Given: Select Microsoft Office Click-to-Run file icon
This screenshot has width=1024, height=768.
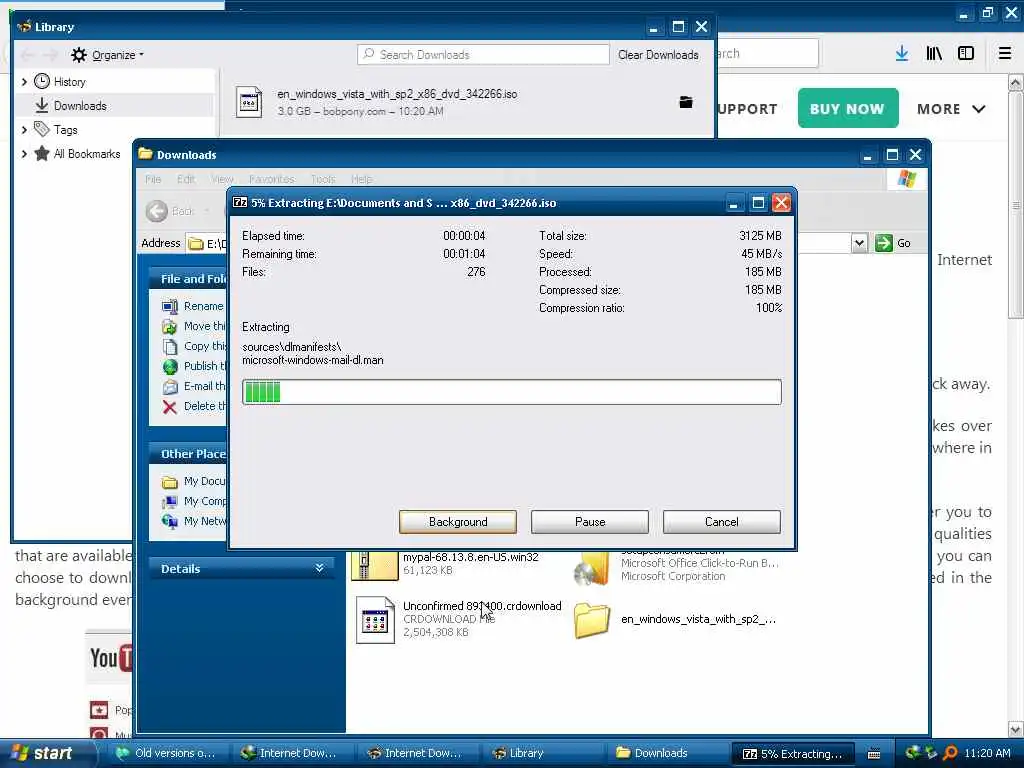Looking at the screenshot, I should 592,568.
